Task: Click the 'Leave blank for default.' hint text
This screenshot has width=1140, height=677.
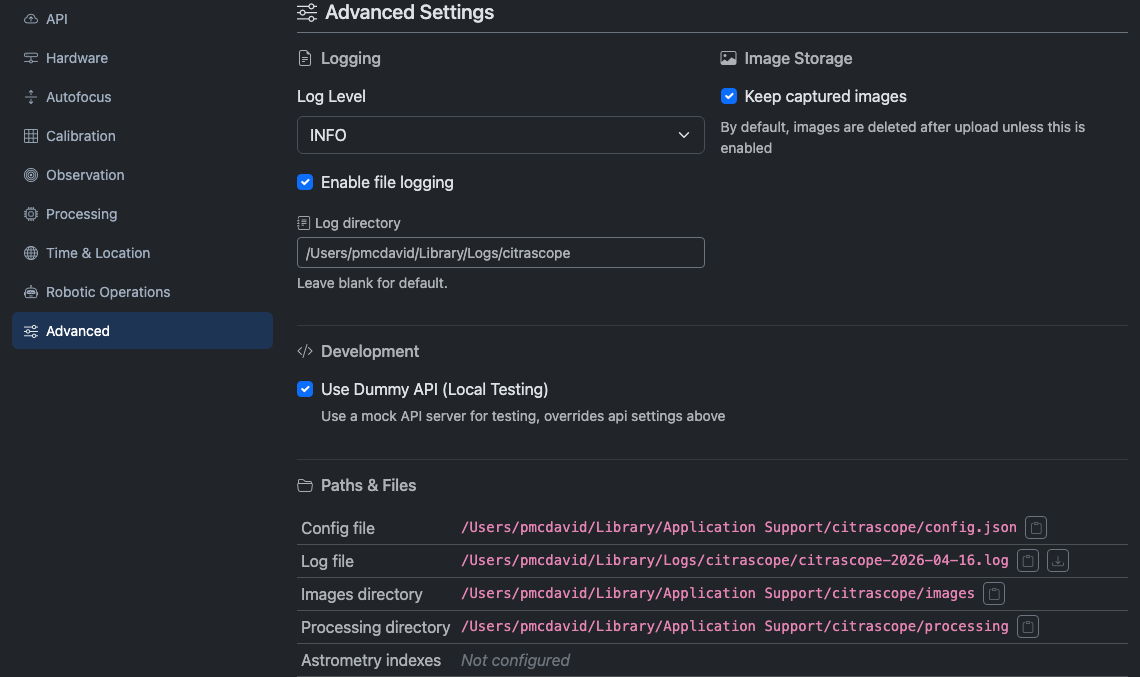Action: [372, 283]
